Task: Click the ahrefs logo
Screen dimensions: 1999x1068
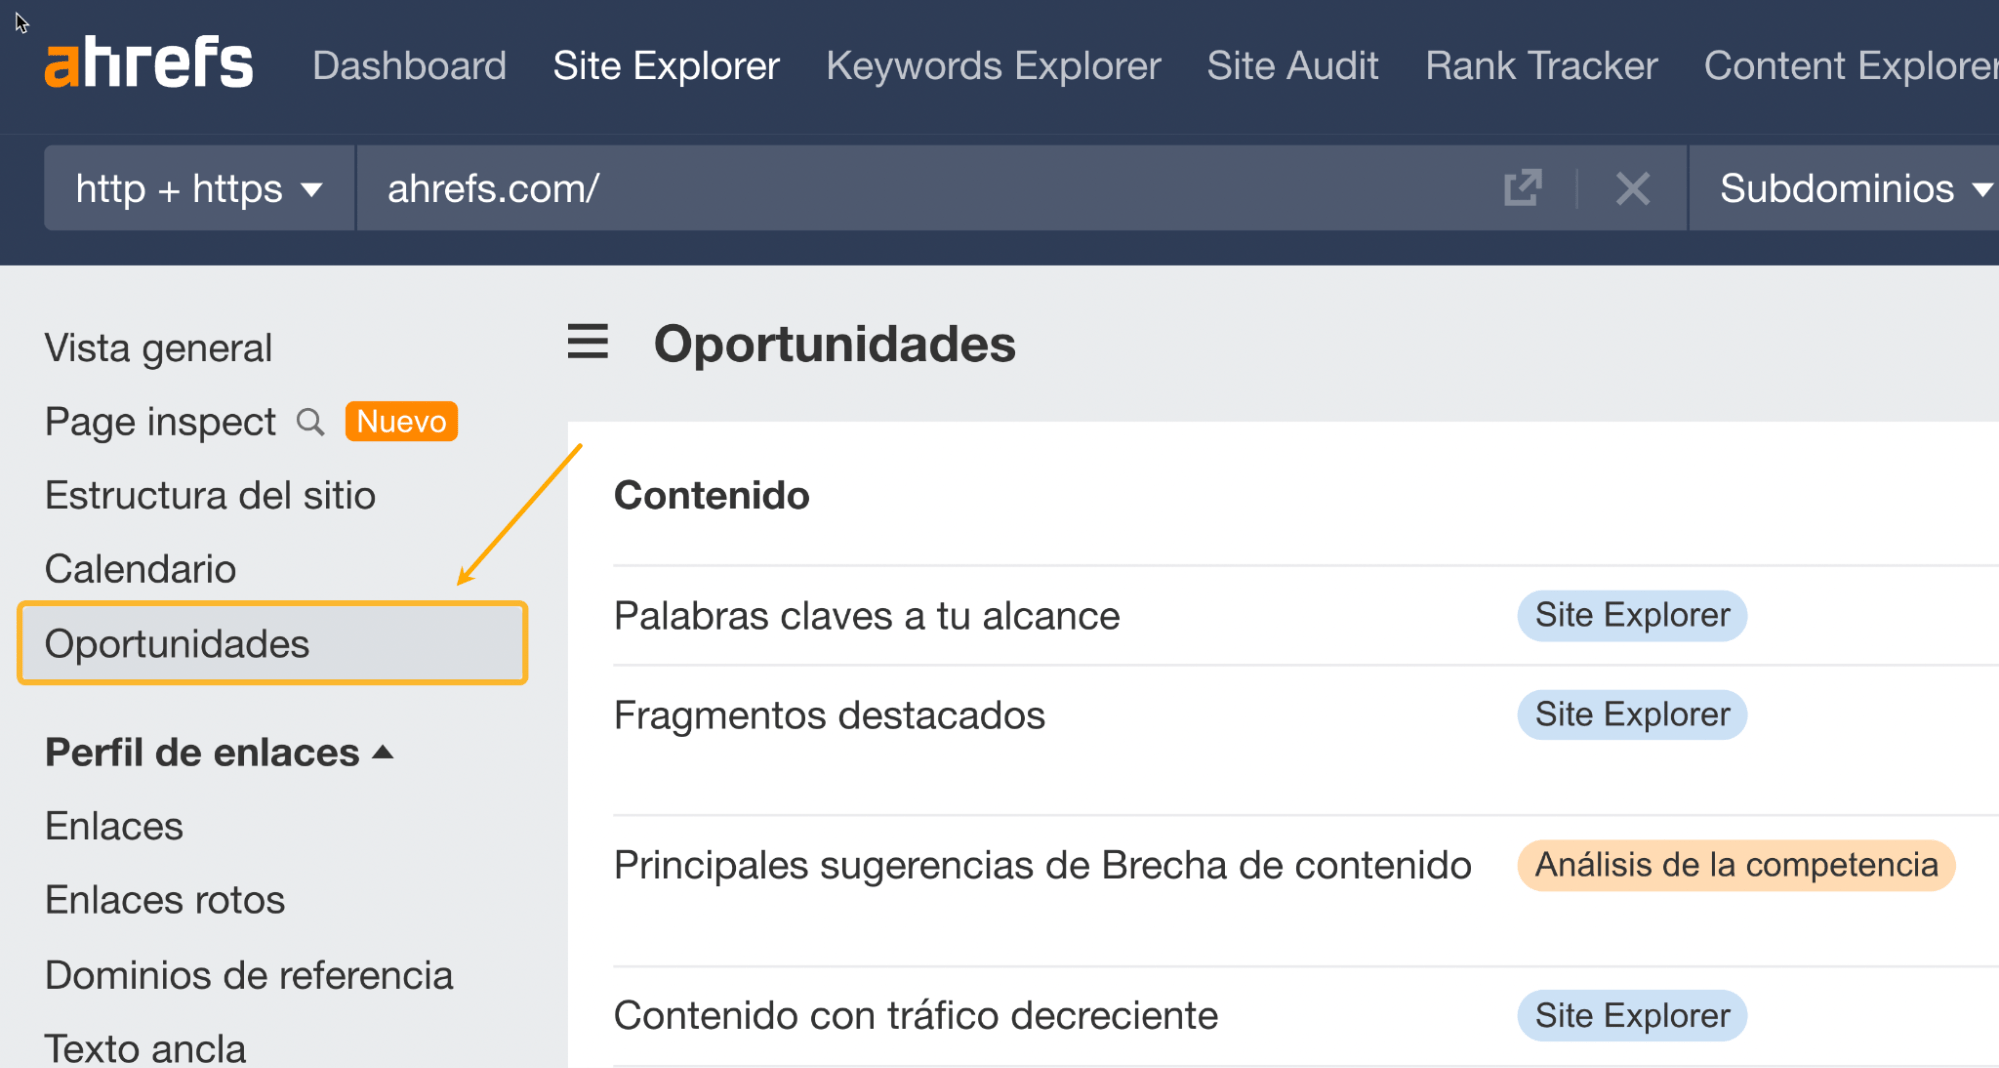Action: click(148, 60)
